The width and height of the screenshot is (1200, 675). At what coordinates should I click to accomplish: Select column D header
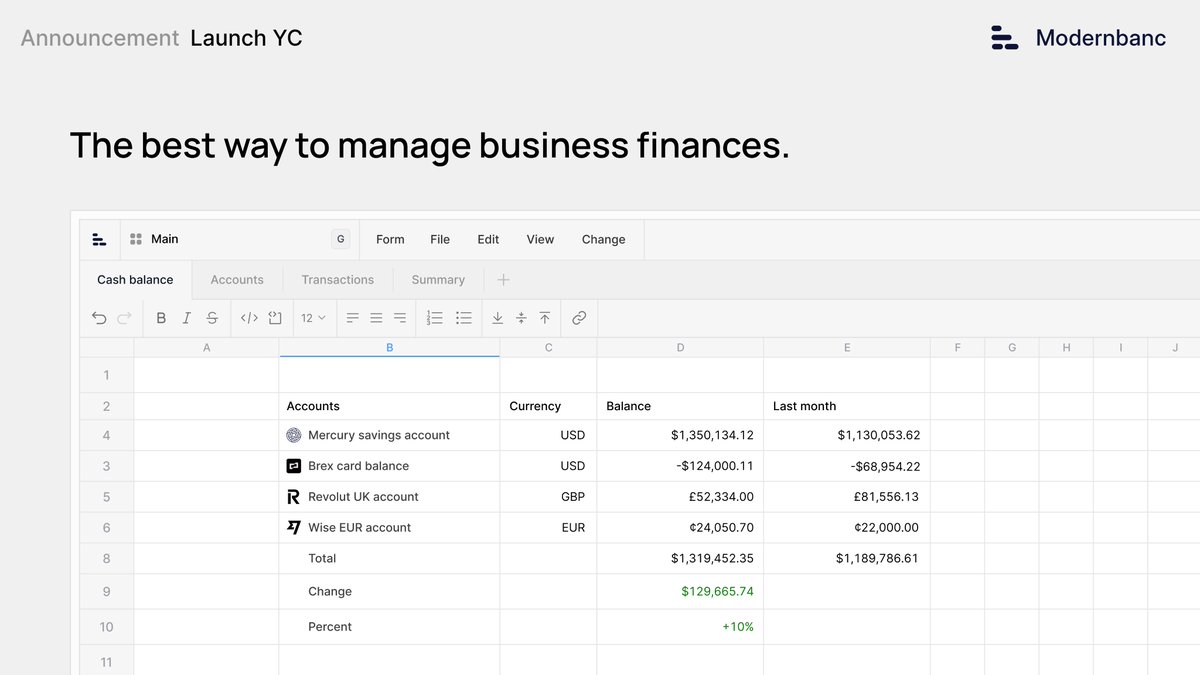click(x=680, y=348)
